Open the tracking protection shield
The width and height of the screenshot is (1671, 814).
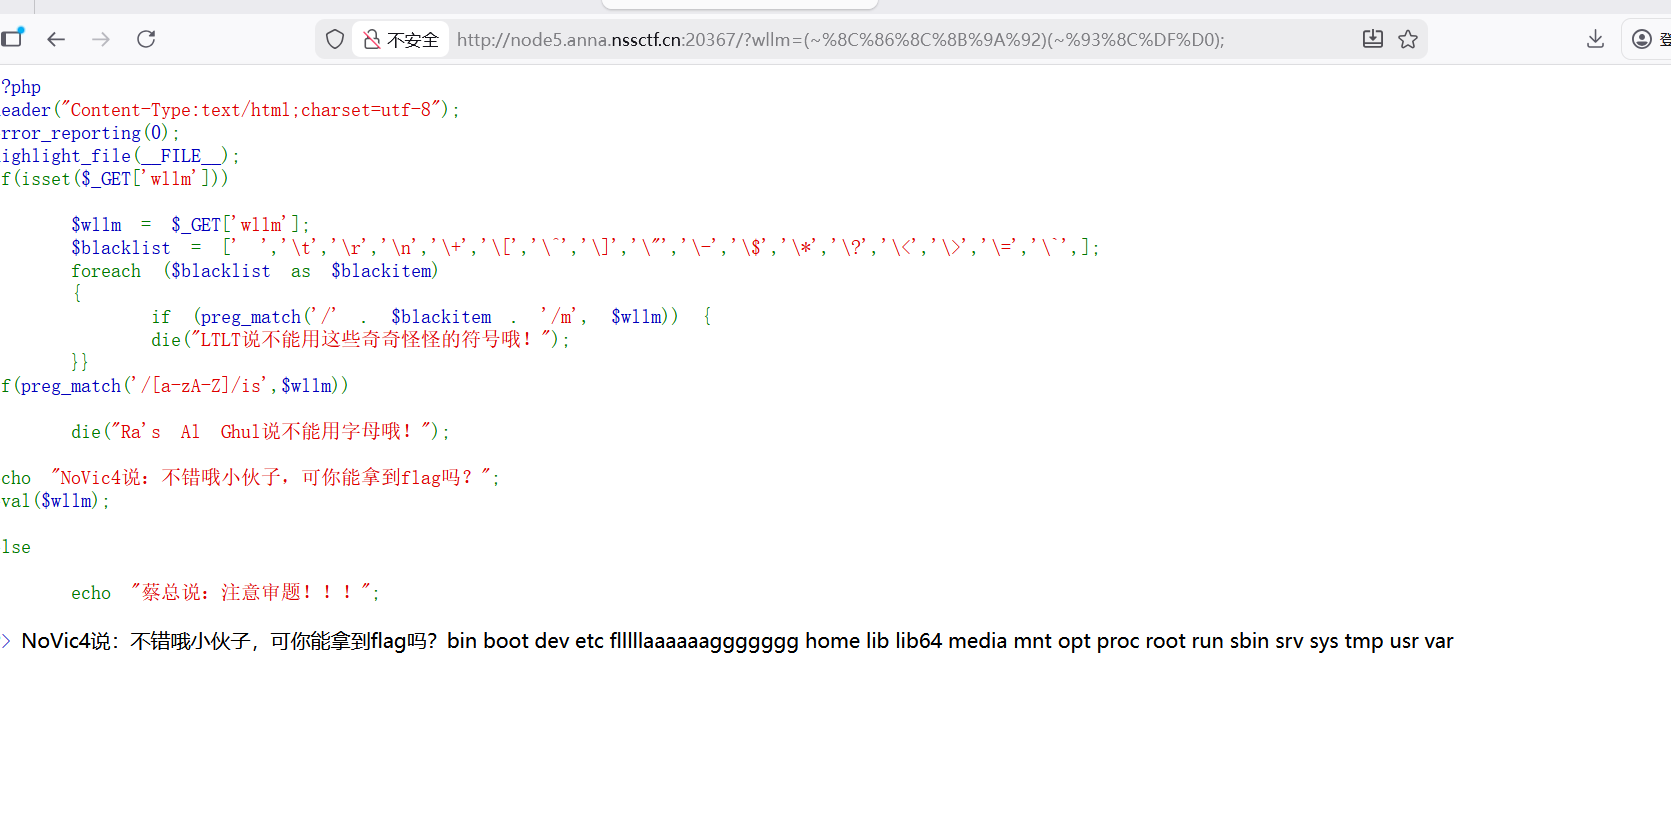tap(335, 39)
